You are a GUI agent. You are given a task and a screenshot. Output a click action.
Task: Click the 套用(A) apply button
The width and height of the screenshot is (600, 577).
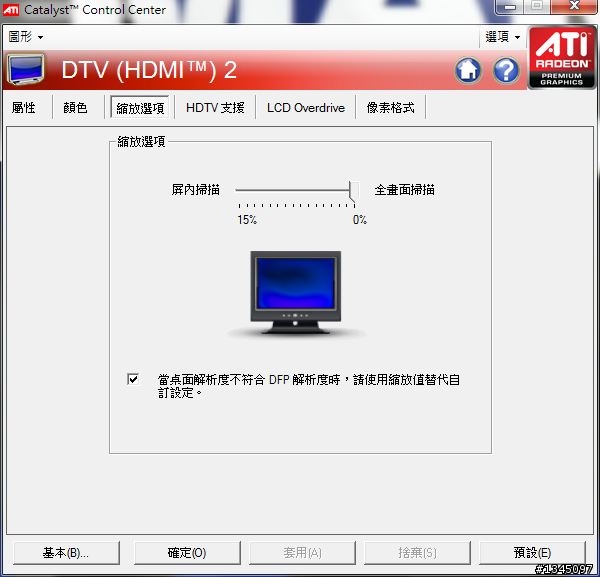(x=302, y=553)
